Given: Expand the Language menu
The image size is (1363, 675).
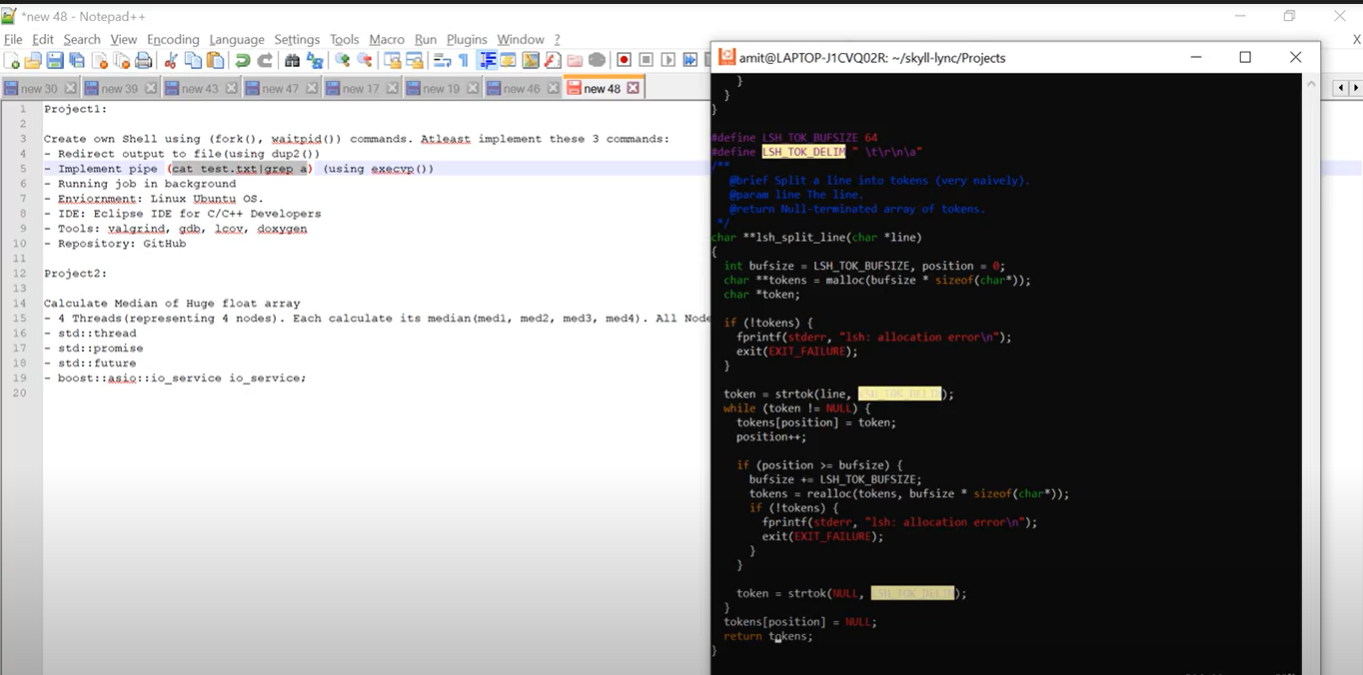Looking at the screenshot, I should [x=237, y=39].
